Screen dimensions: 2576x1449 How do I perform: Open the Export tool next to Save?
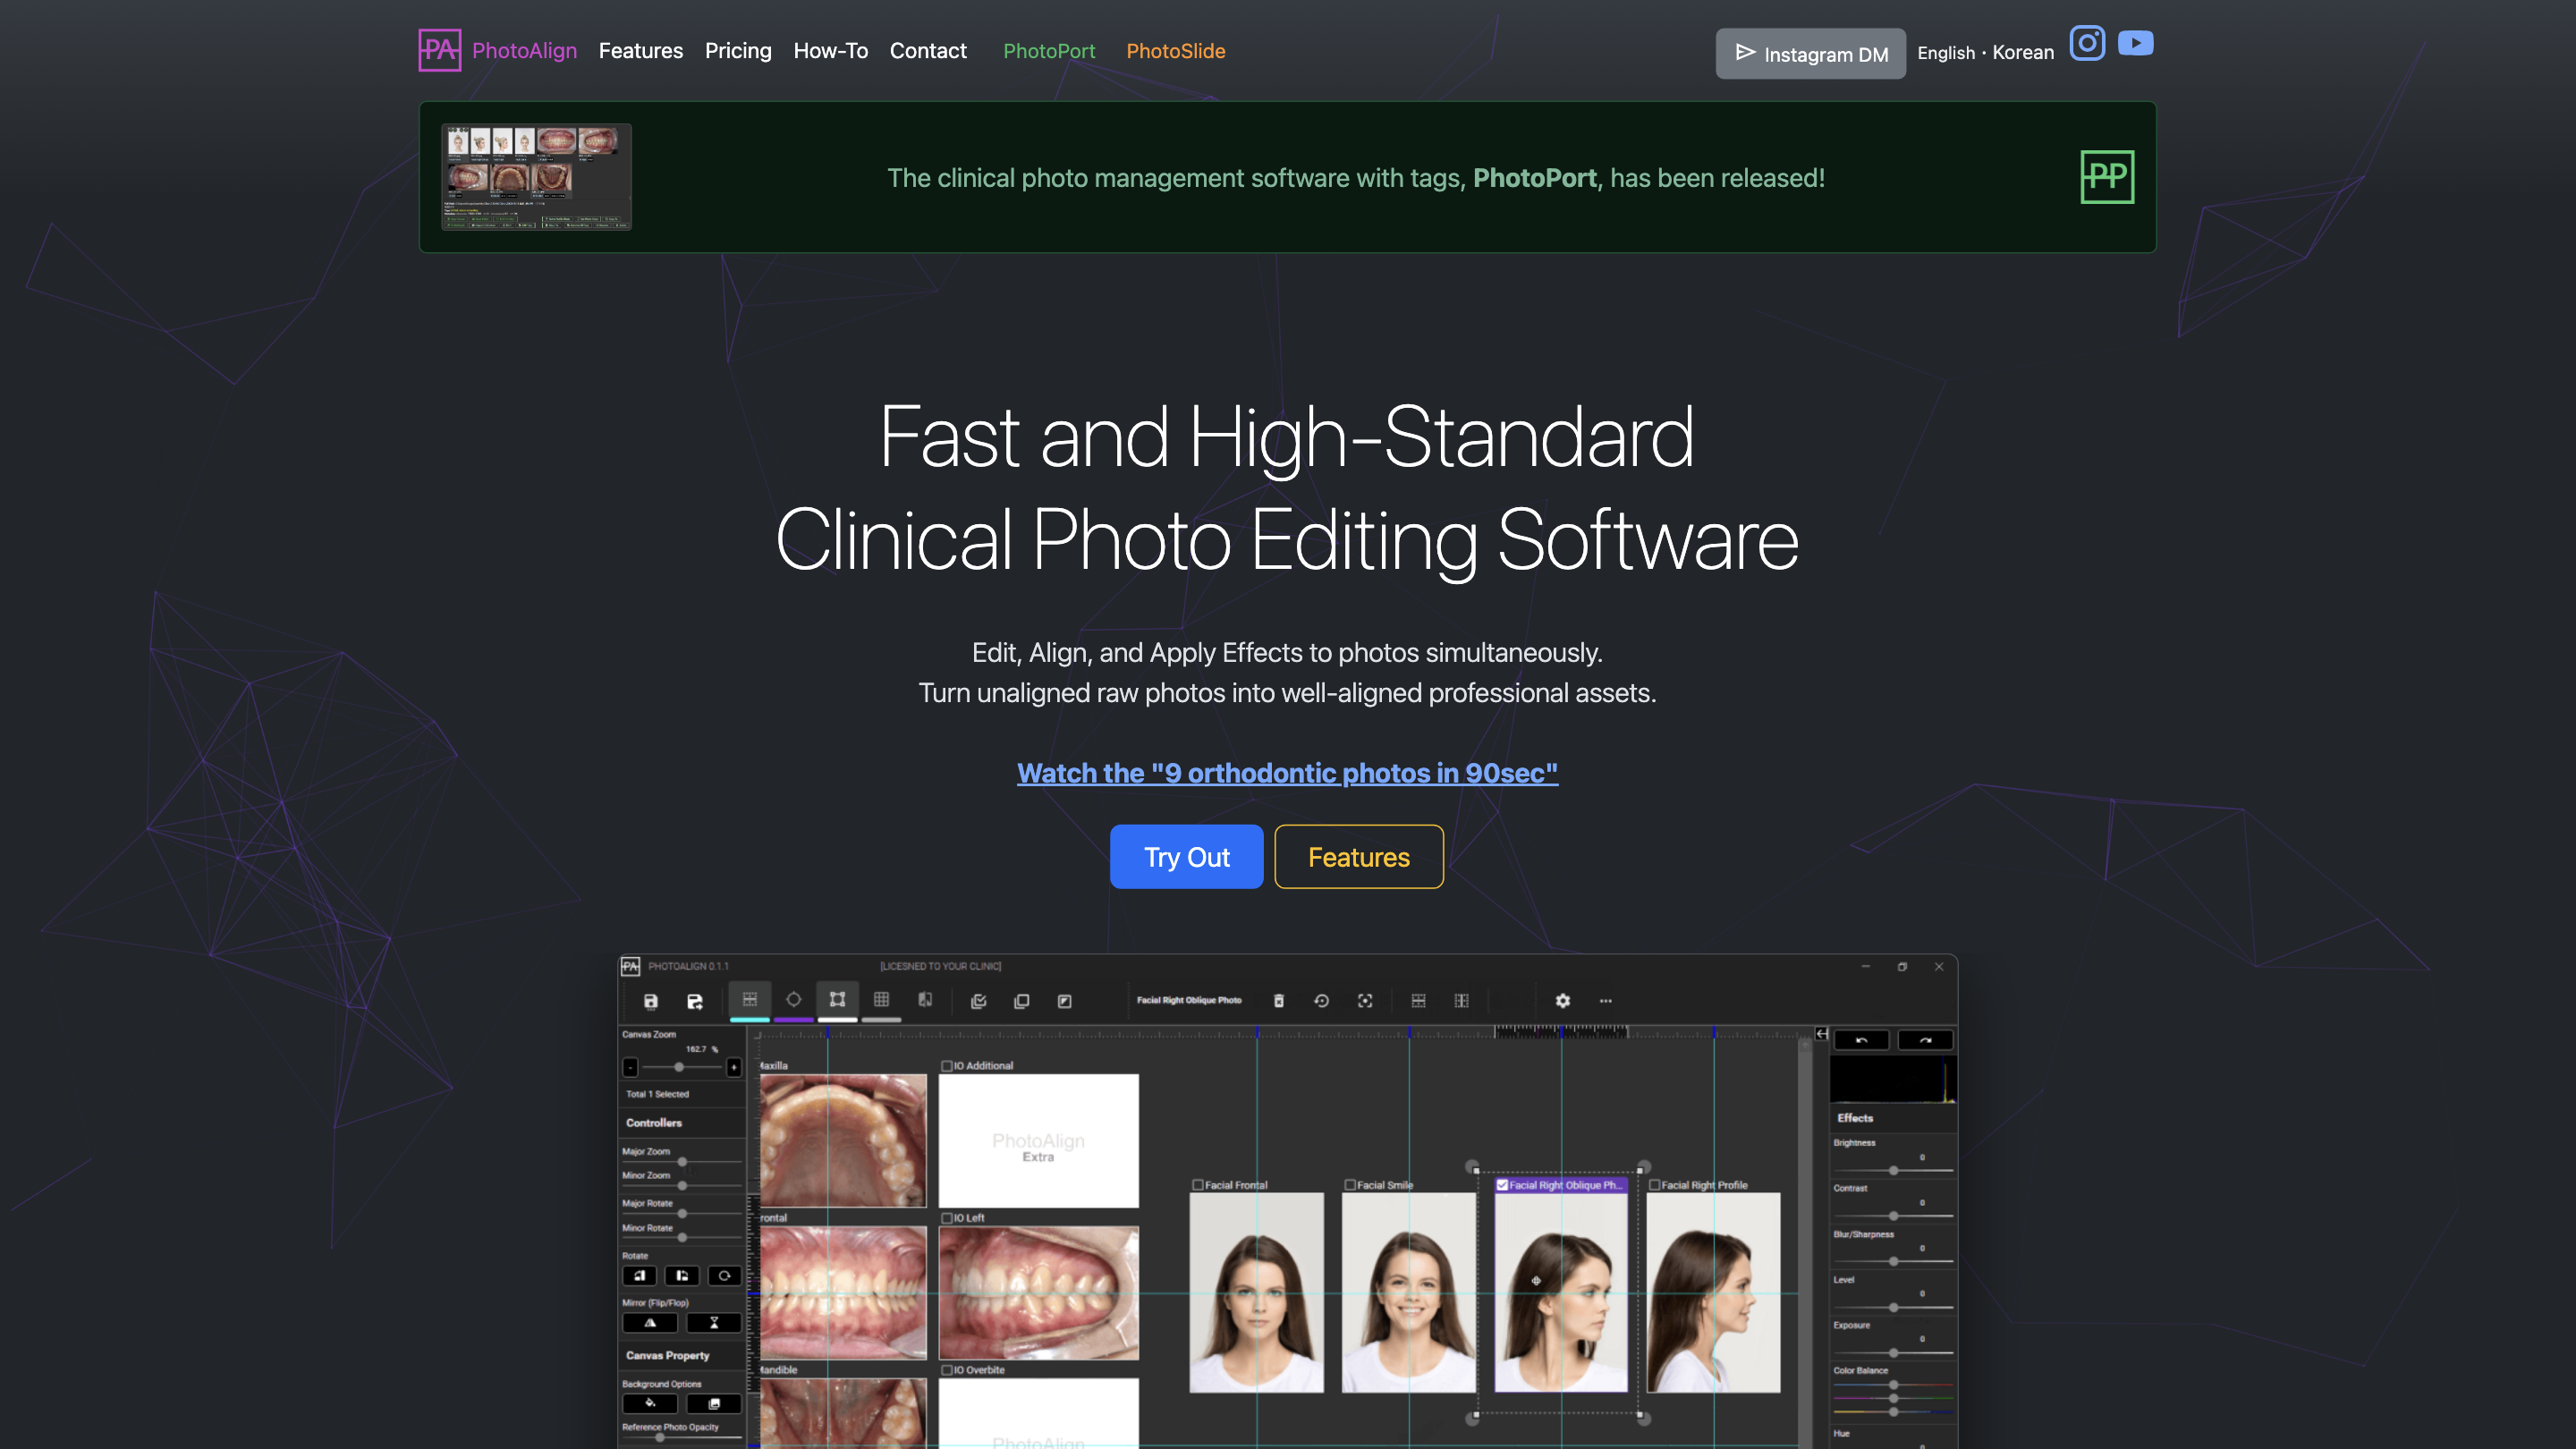coord(694,1001)
